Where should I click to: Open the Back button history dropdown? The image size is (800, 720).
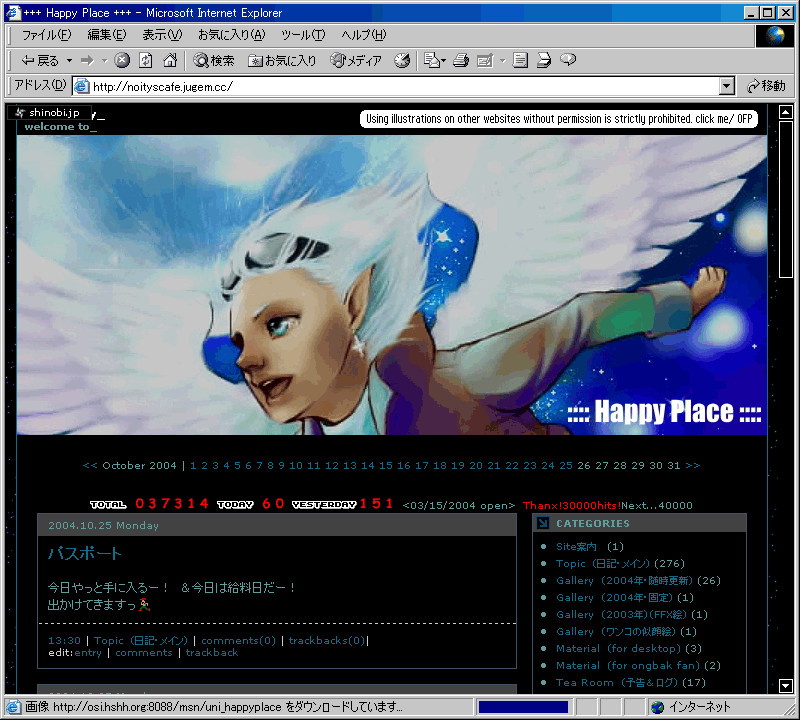(69, 61)
